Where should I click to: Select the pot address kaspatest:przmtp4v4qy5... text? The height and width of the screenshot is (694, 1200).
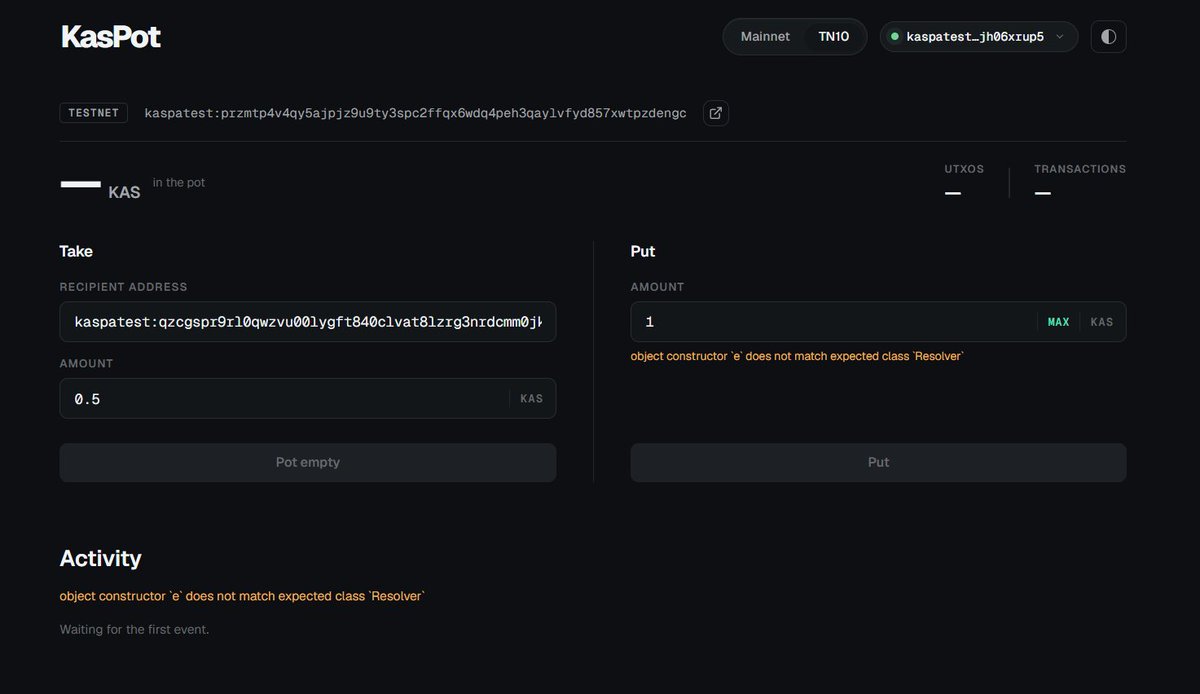tap(415, 113)
